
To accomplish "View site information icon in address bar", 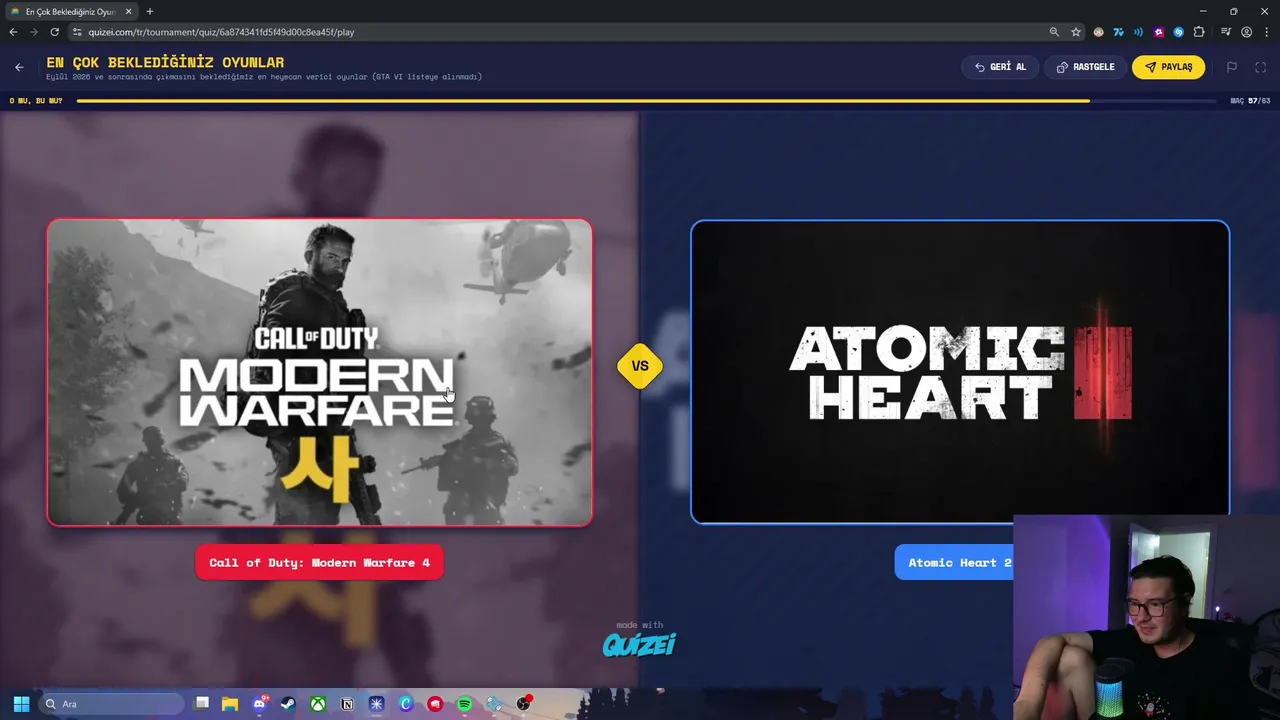I will pyautogui.click(x=77, y=32).
